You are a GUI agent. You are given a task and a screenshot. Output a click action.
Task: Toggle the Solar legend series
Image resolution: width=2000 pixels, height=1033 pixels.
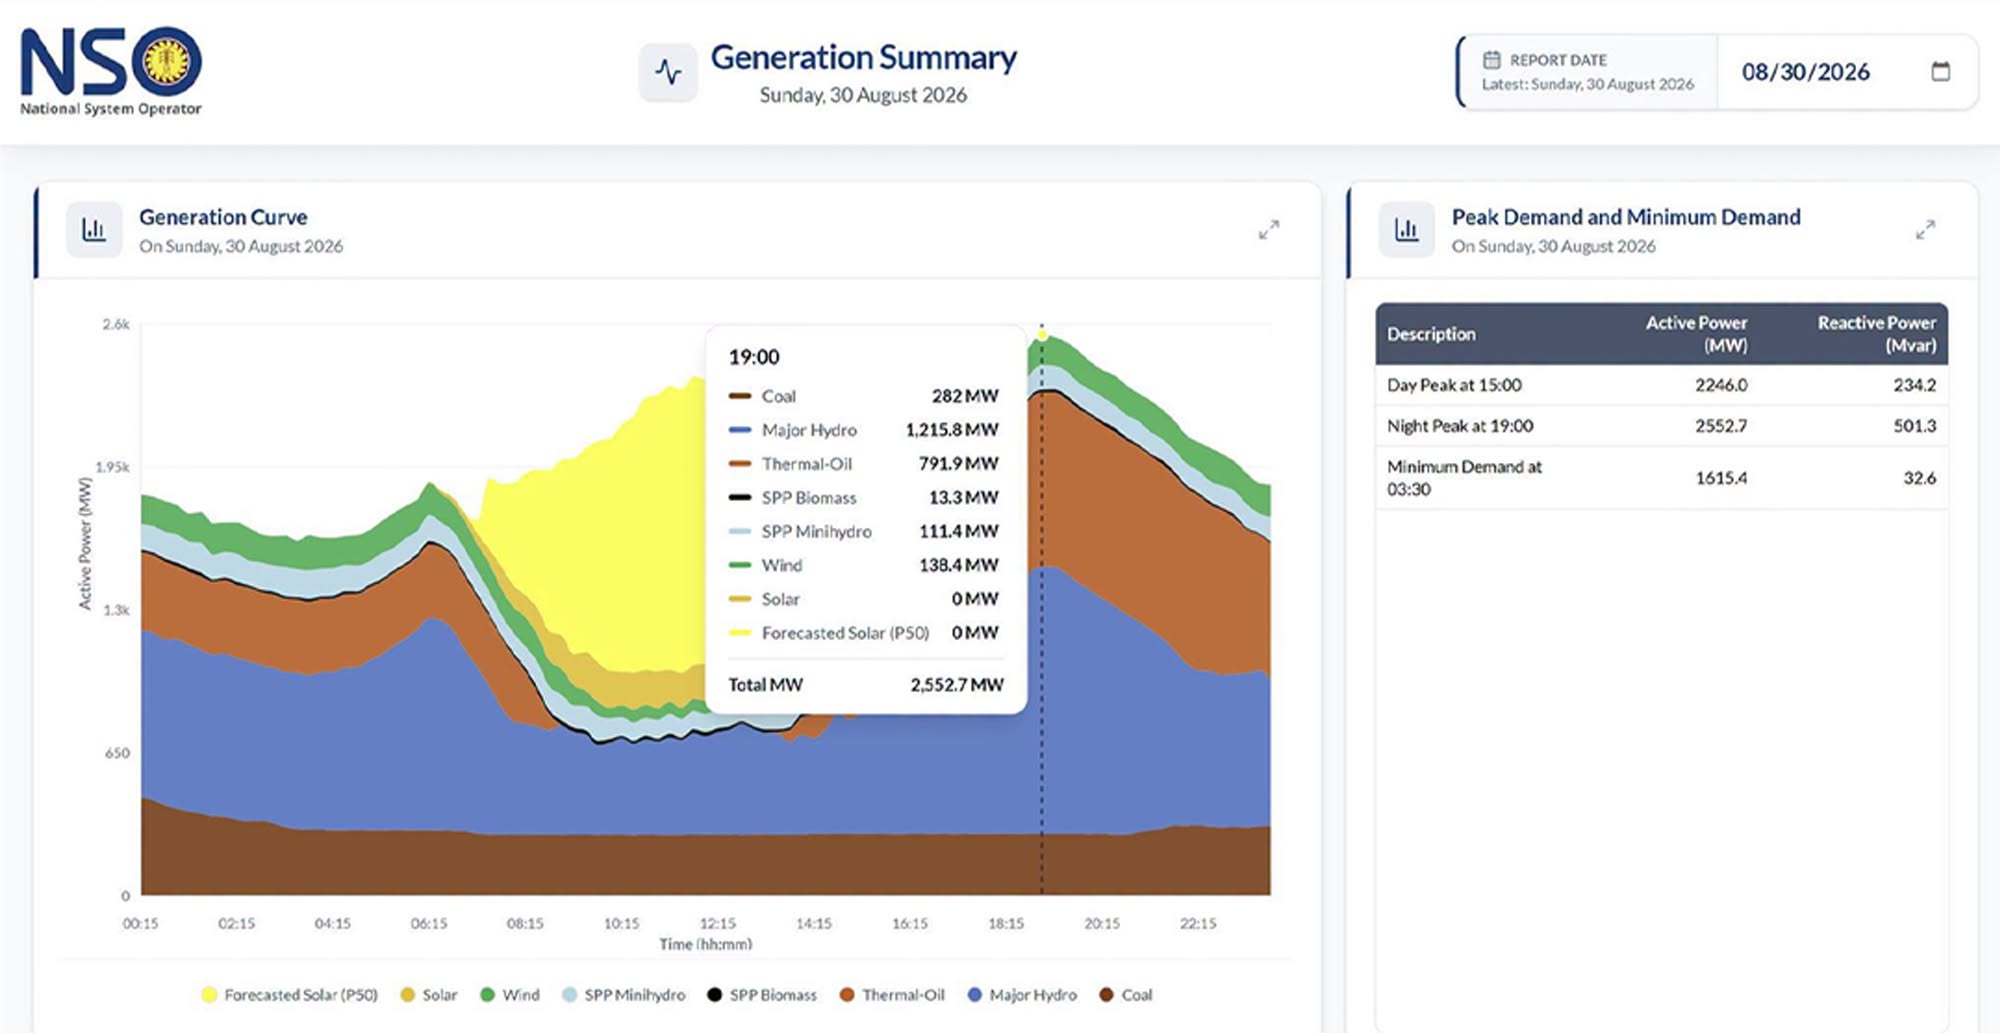pos(429,995)
